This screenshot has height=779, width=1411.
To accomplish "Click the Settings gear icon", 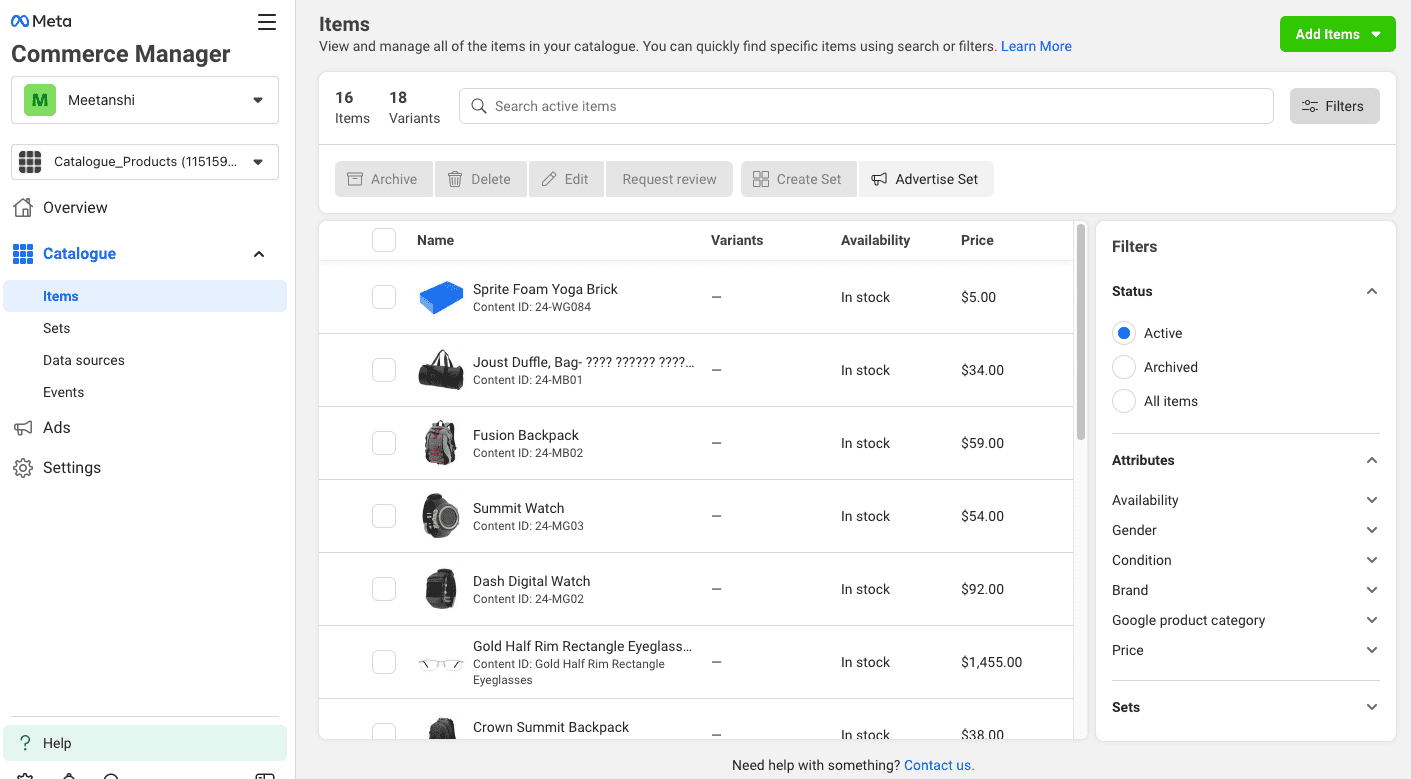I will (23, 468).
